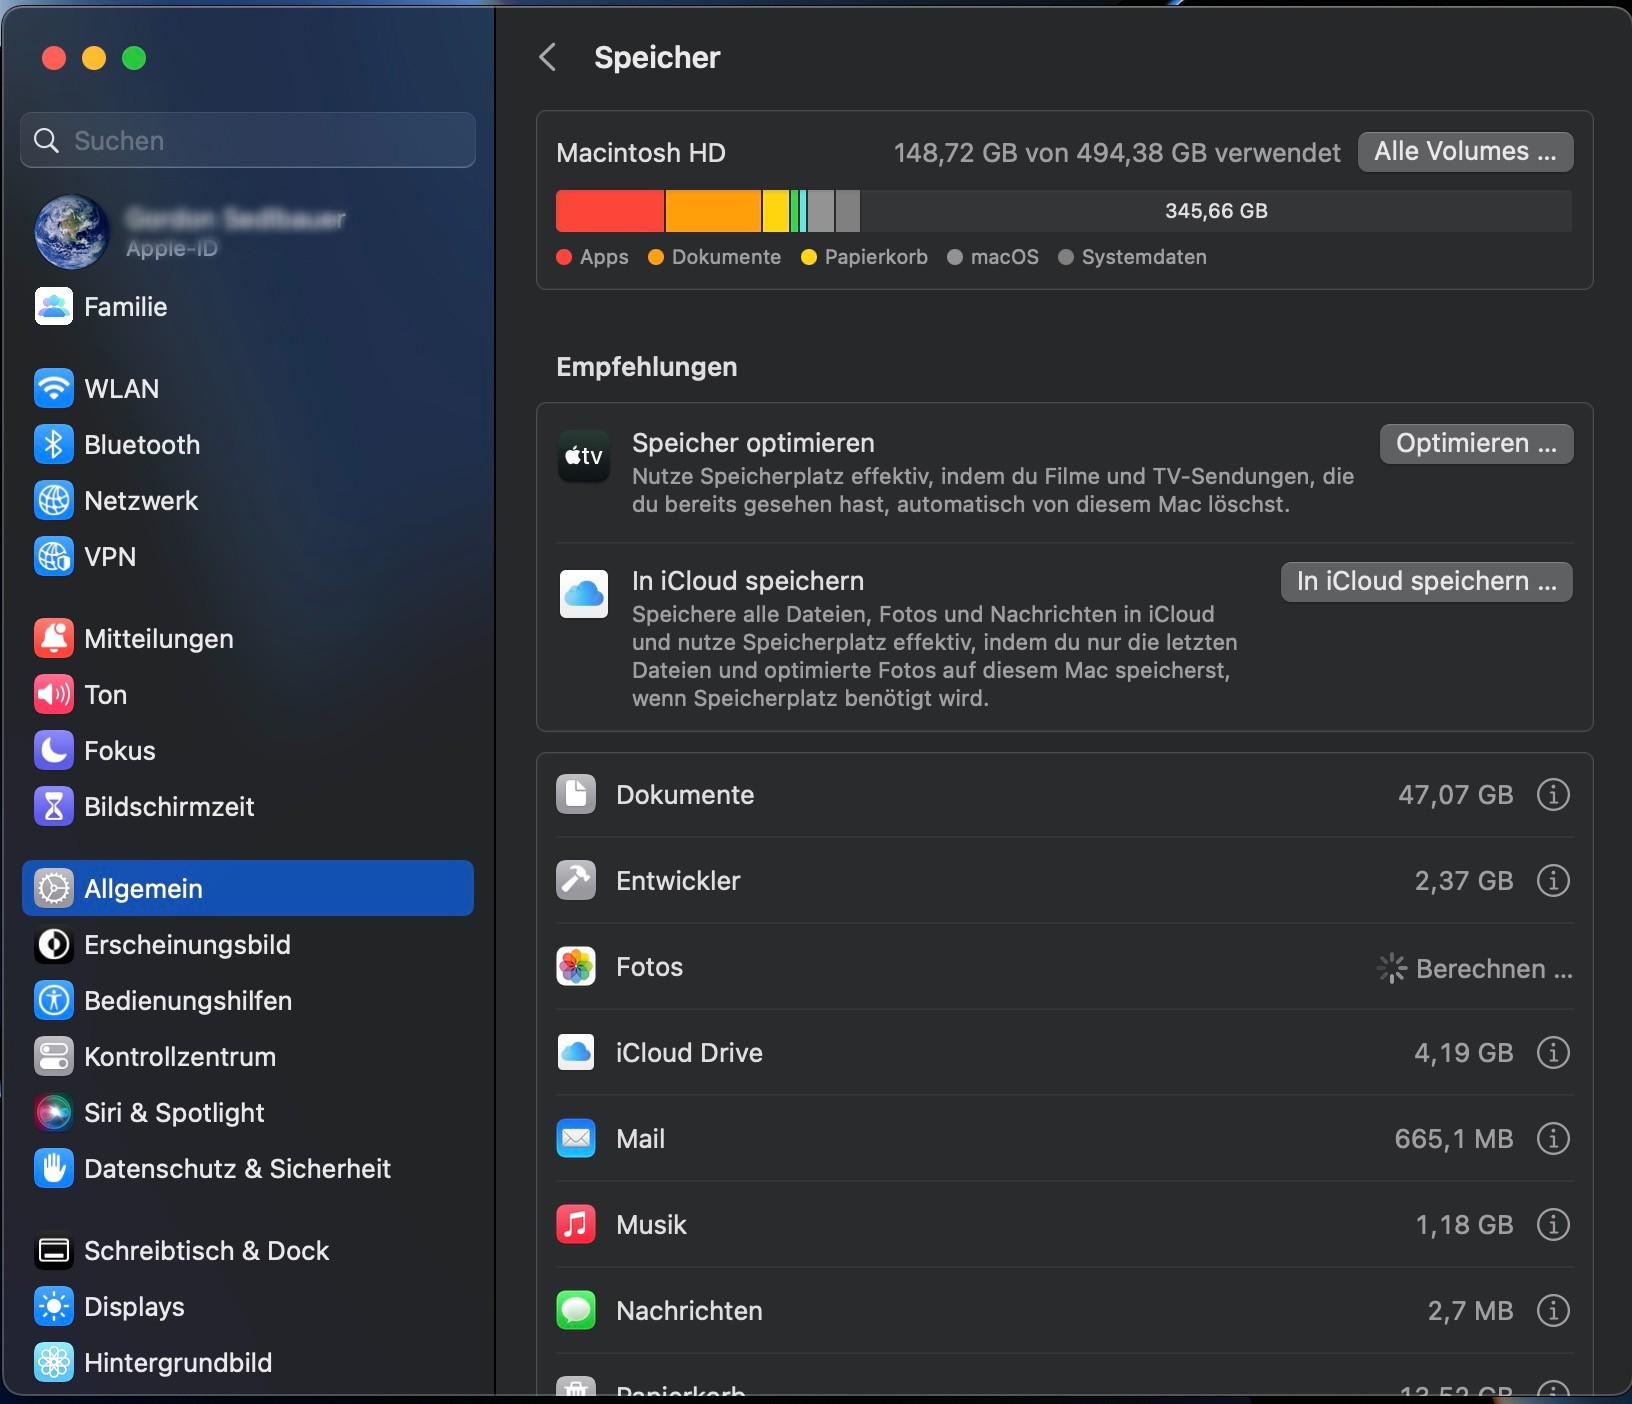Image resolution: width=1632 pixels, height=1404 pixels.
Task: Click the 1,18 GB Musik size
Action: tap(1465, 1225)
